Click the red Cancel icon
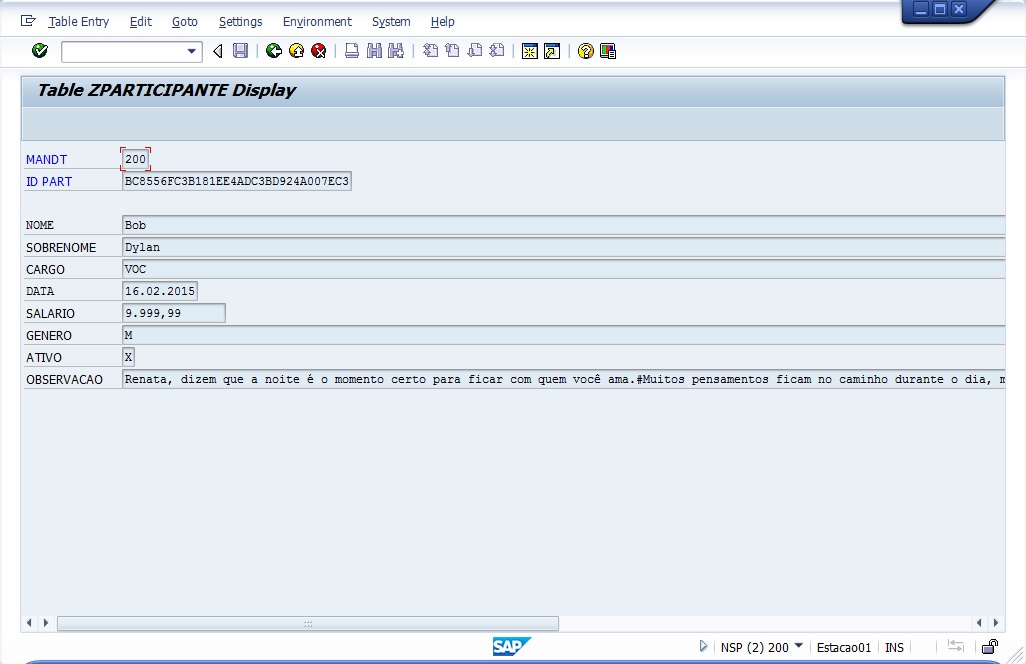The width and height of the screenshot is (1026, 664). pos(318,51)
